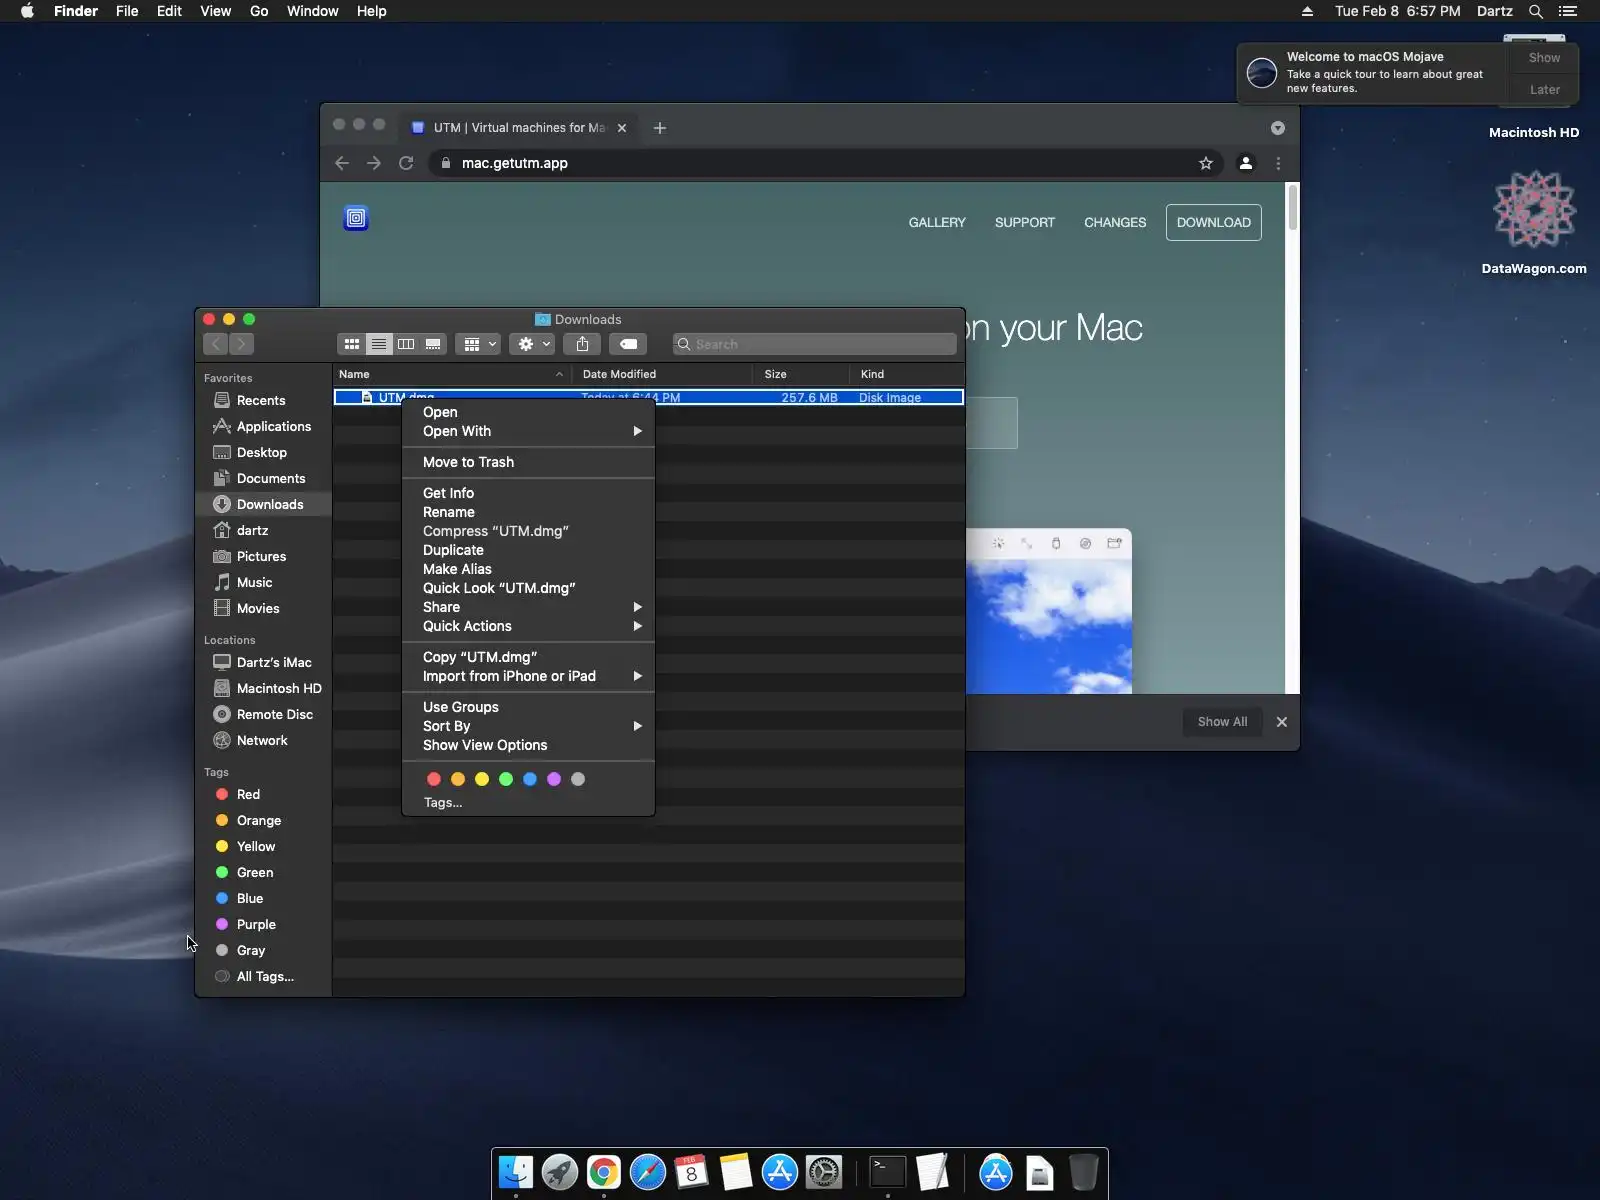Click Chrome's back arrow button
Screen dimensions: 1600x1200
(x=342, y=163)
